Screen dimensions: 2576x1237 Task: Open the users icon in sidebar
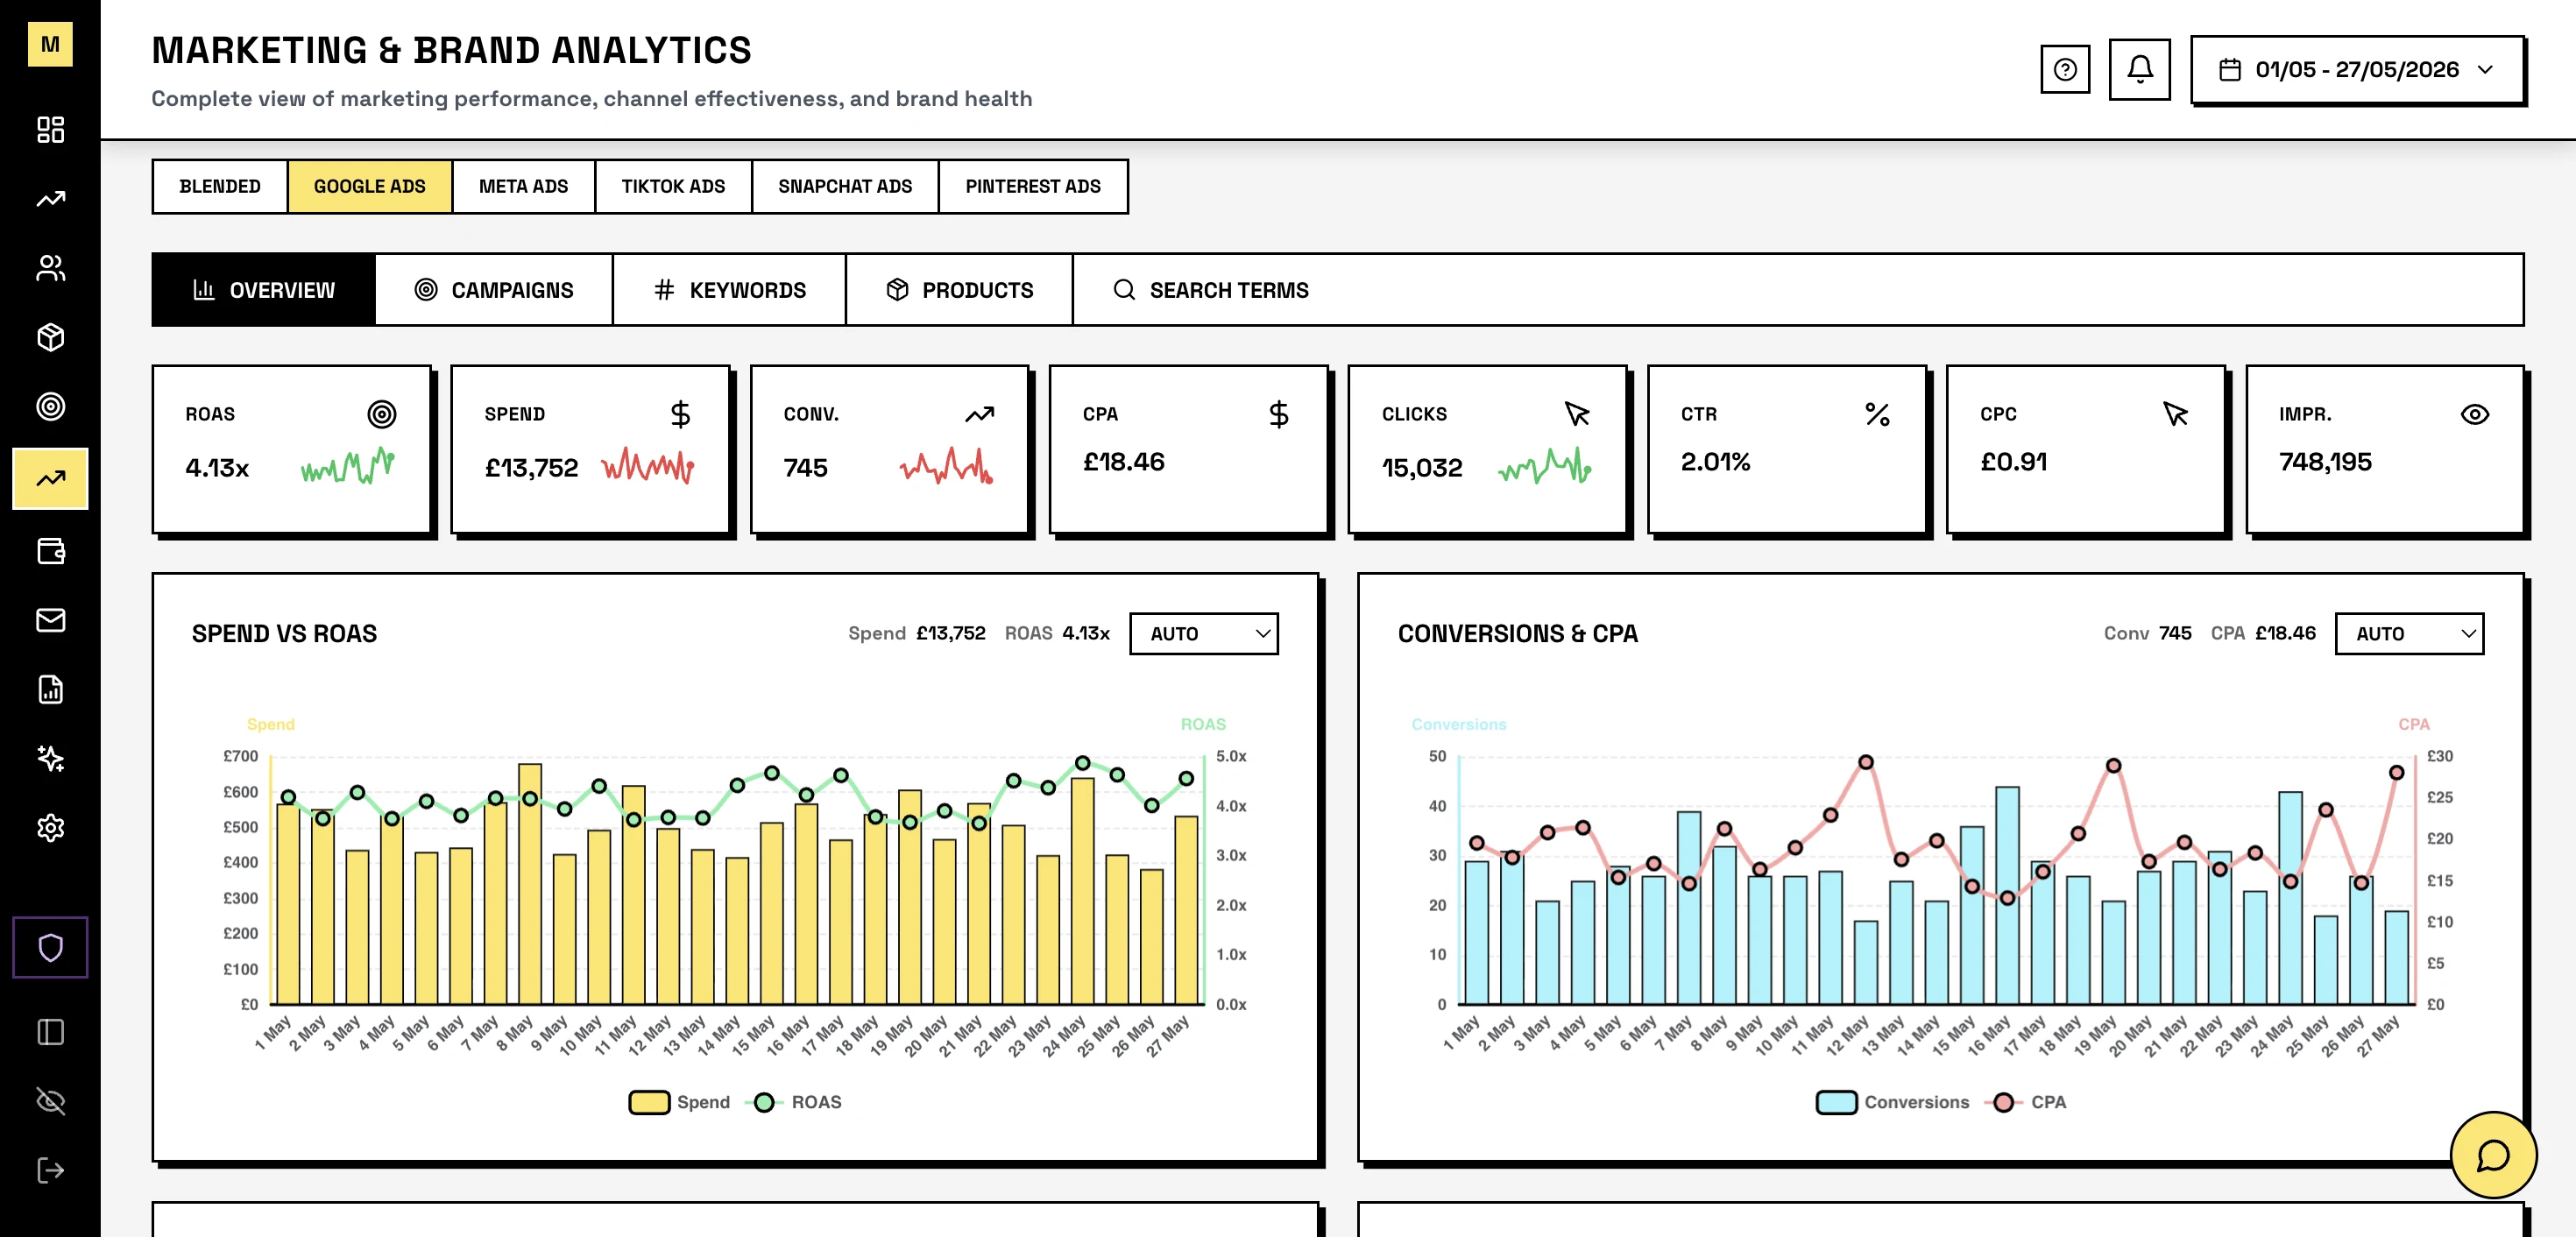pyautogui.click(x=50, y=268)
